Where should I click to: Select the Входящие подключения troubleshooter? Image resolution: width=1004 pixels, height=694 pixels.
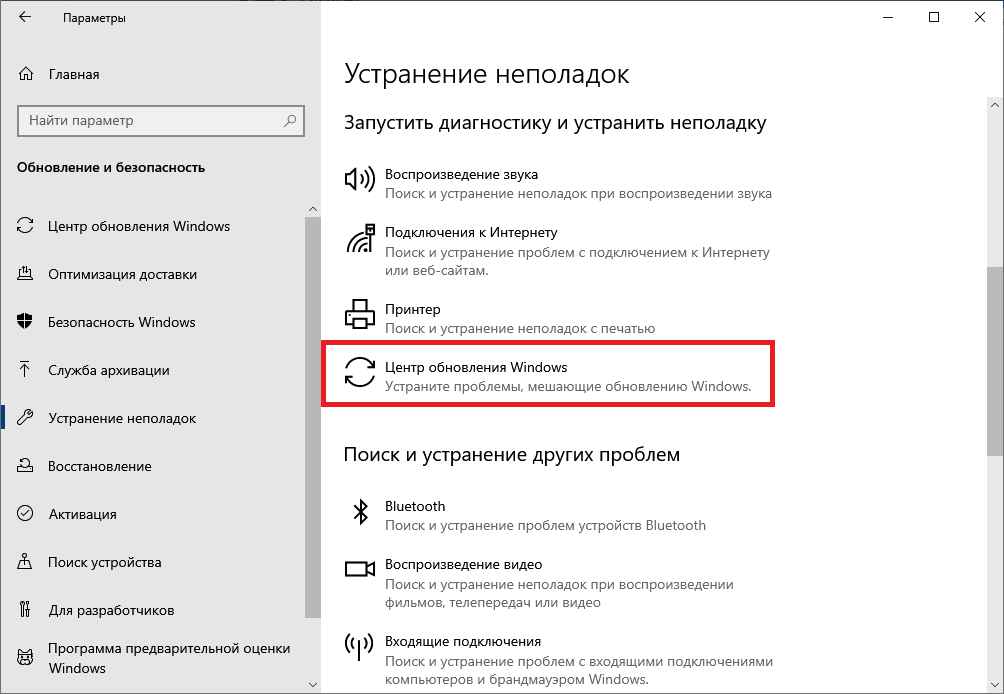tap(558, 659)
